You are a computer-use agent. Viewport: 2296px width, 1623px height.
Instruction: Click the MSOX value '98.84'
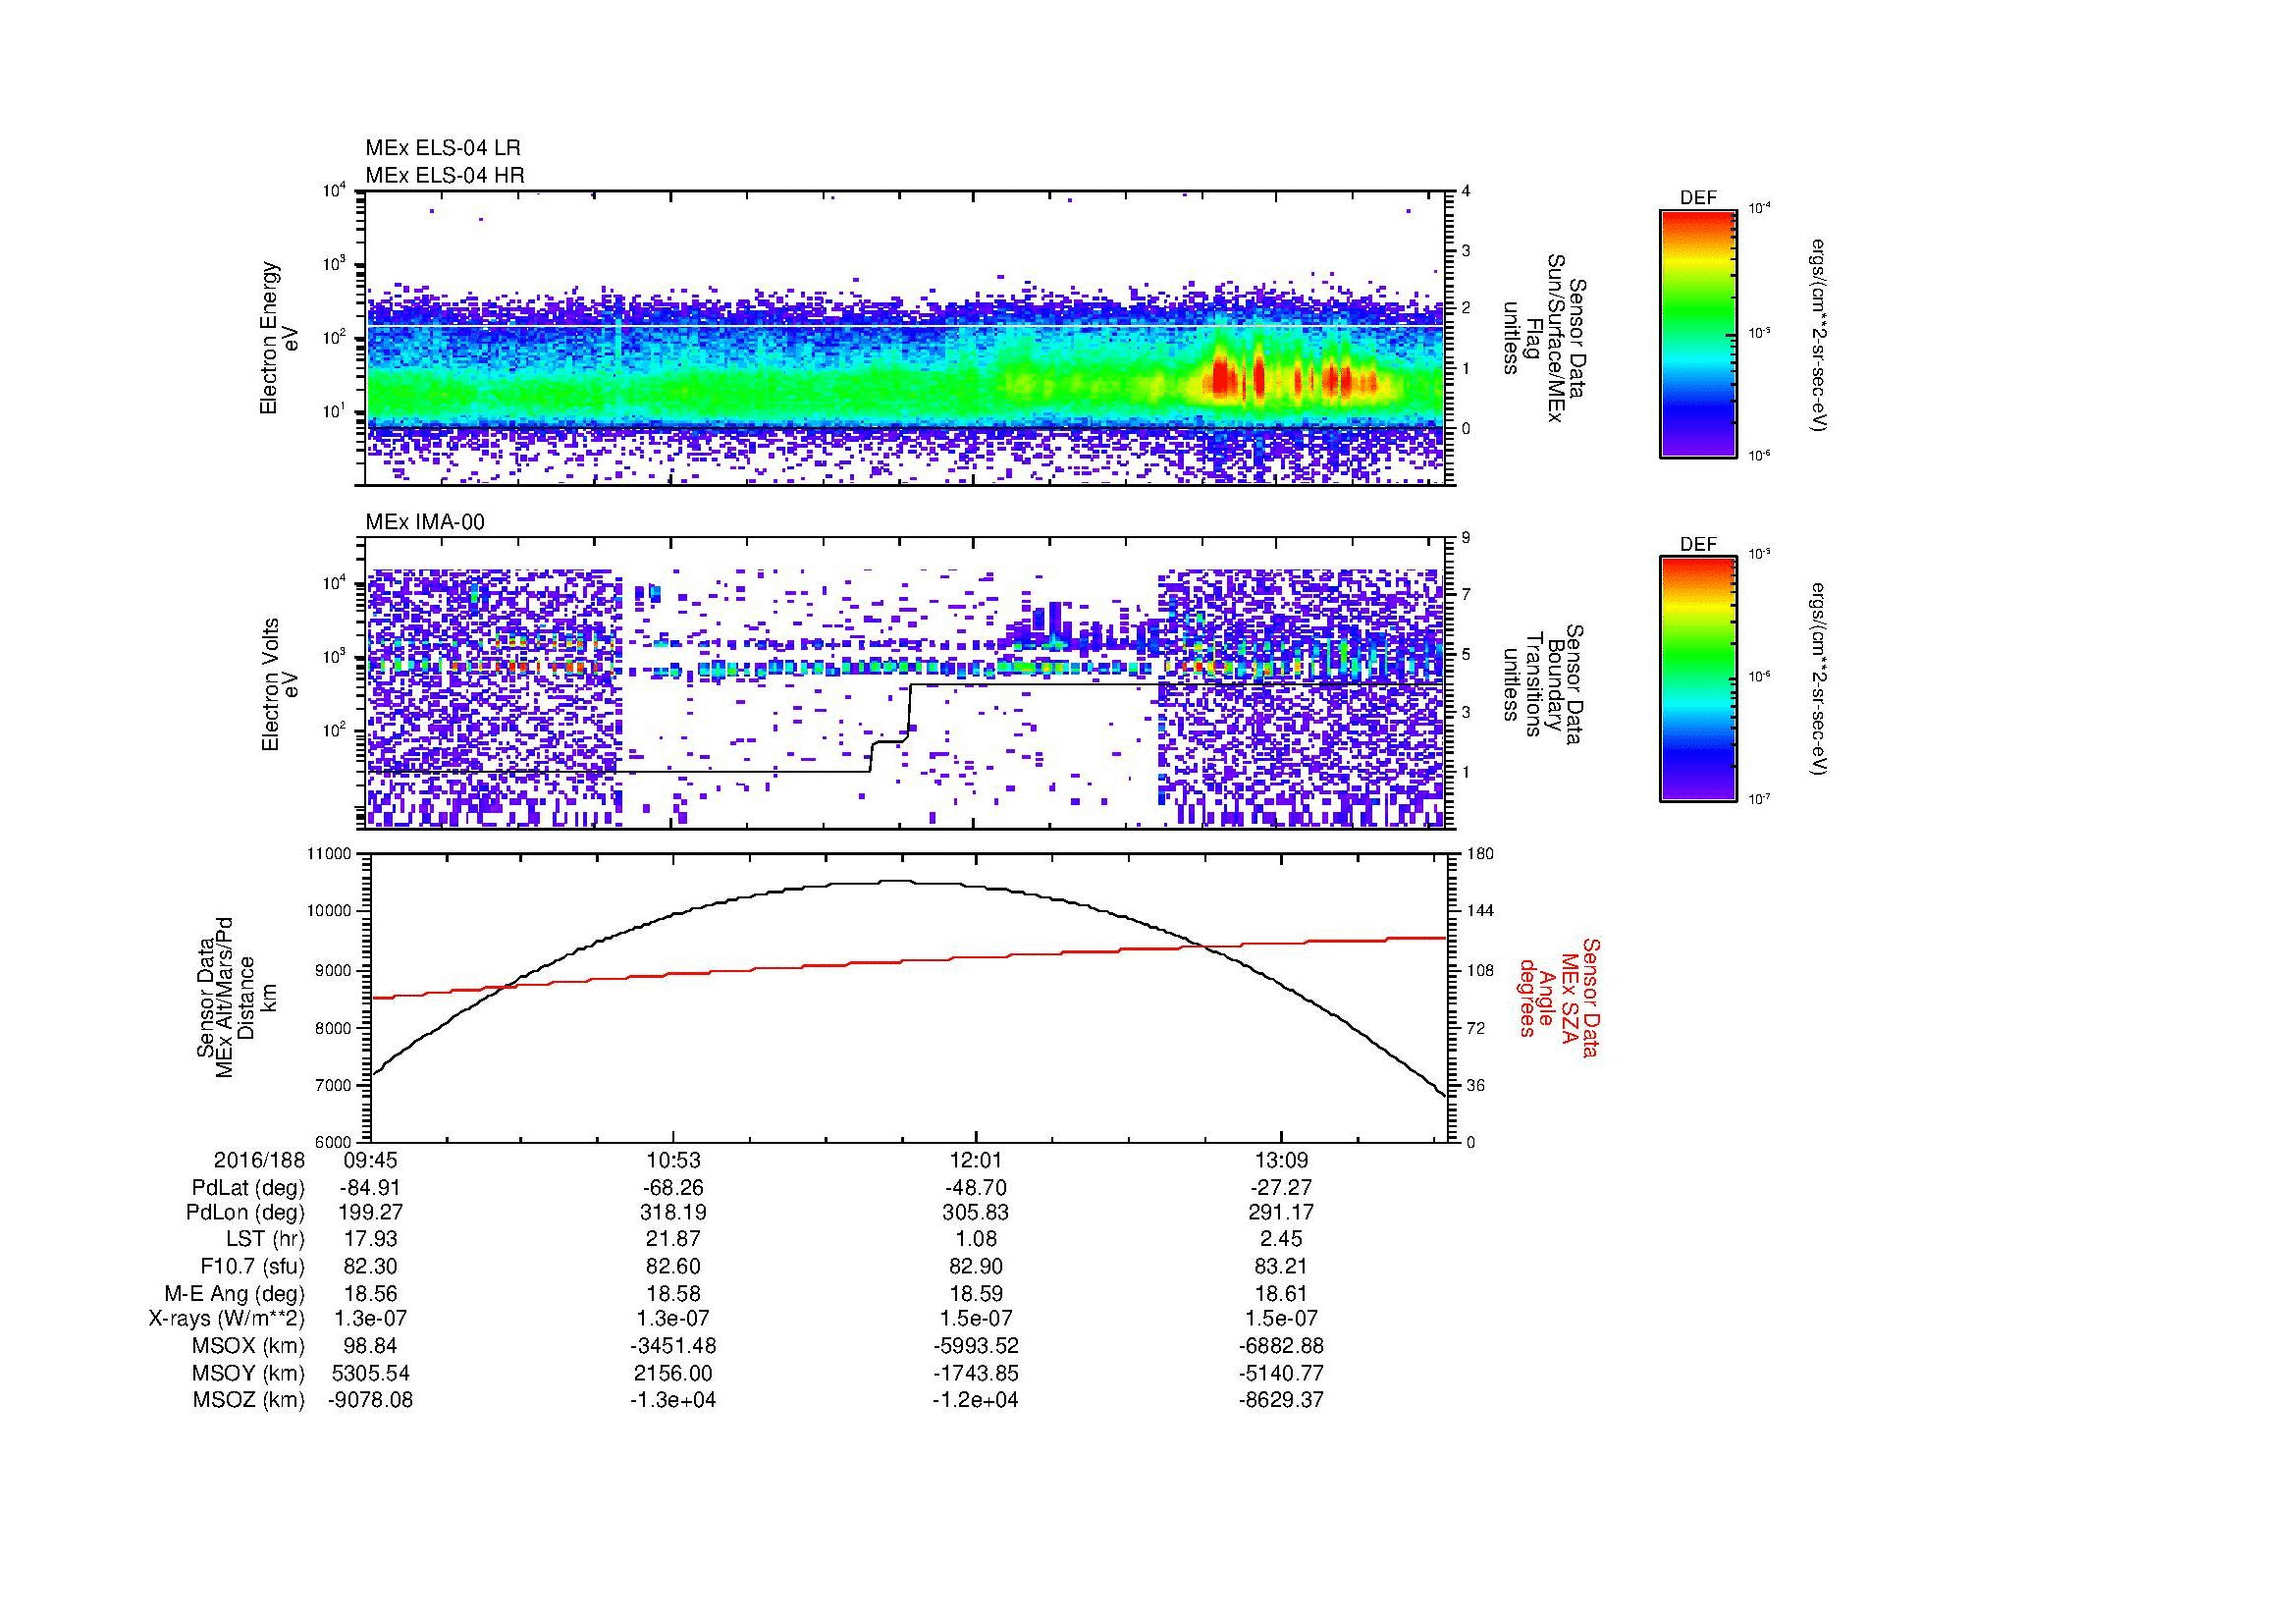(x=371, y=1346)
